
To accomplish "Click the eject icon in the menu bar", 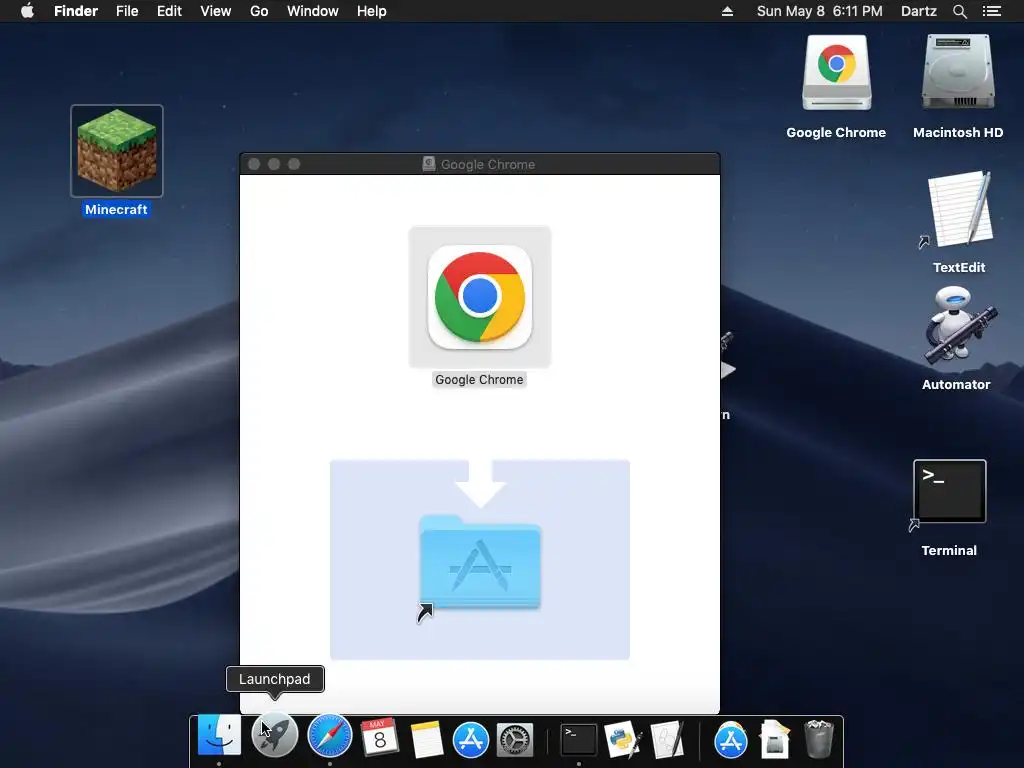I will pos(727,11).
